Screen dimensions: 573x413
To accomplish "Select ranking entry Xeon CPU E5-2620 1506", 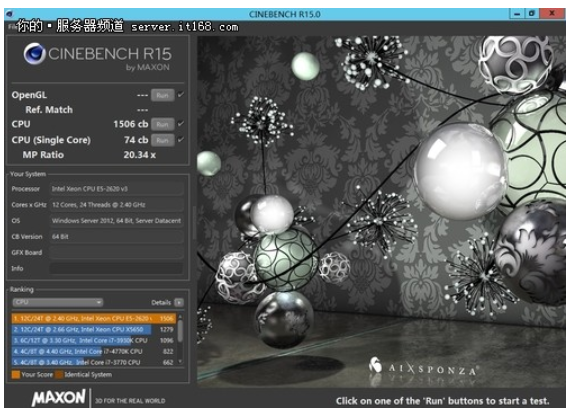I will (94, 318).
